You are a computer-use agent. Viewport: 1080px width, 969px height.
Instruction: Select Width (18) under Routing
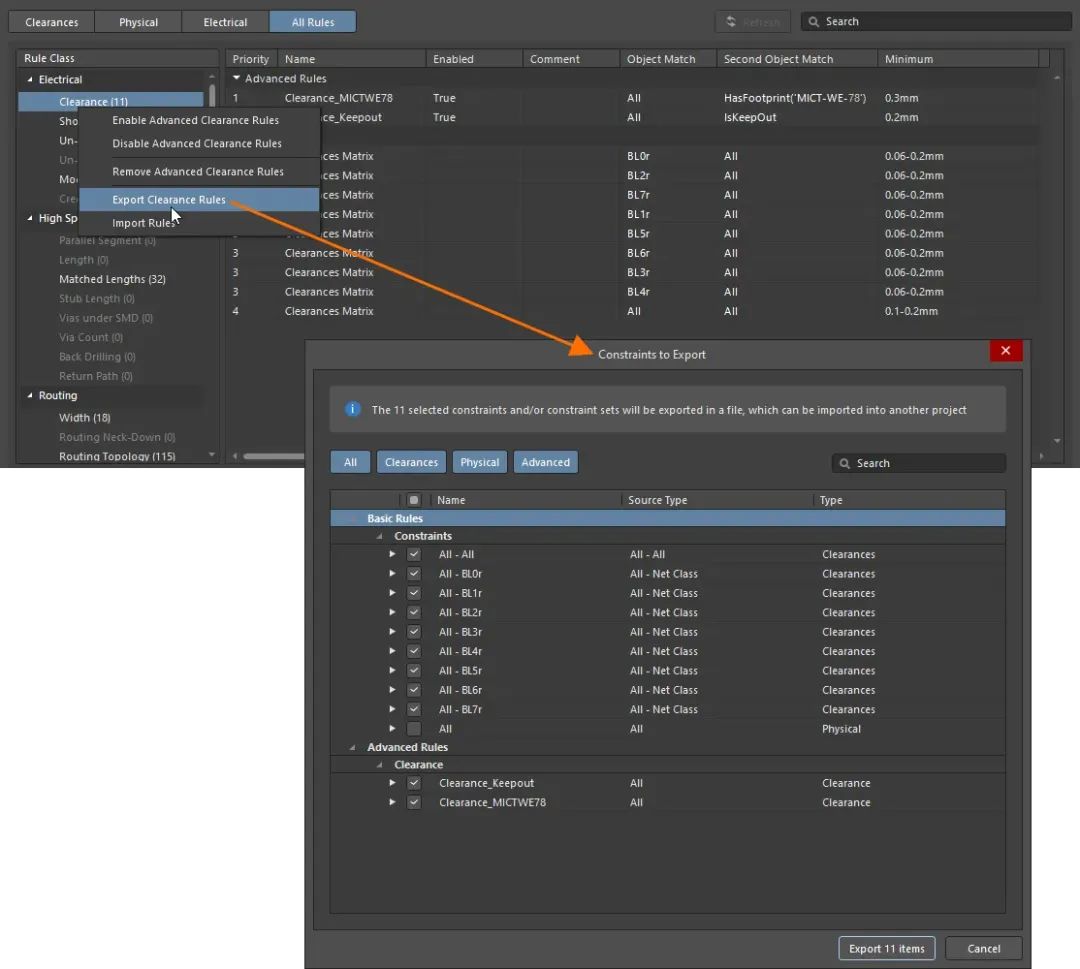click(x=85, y=417)
